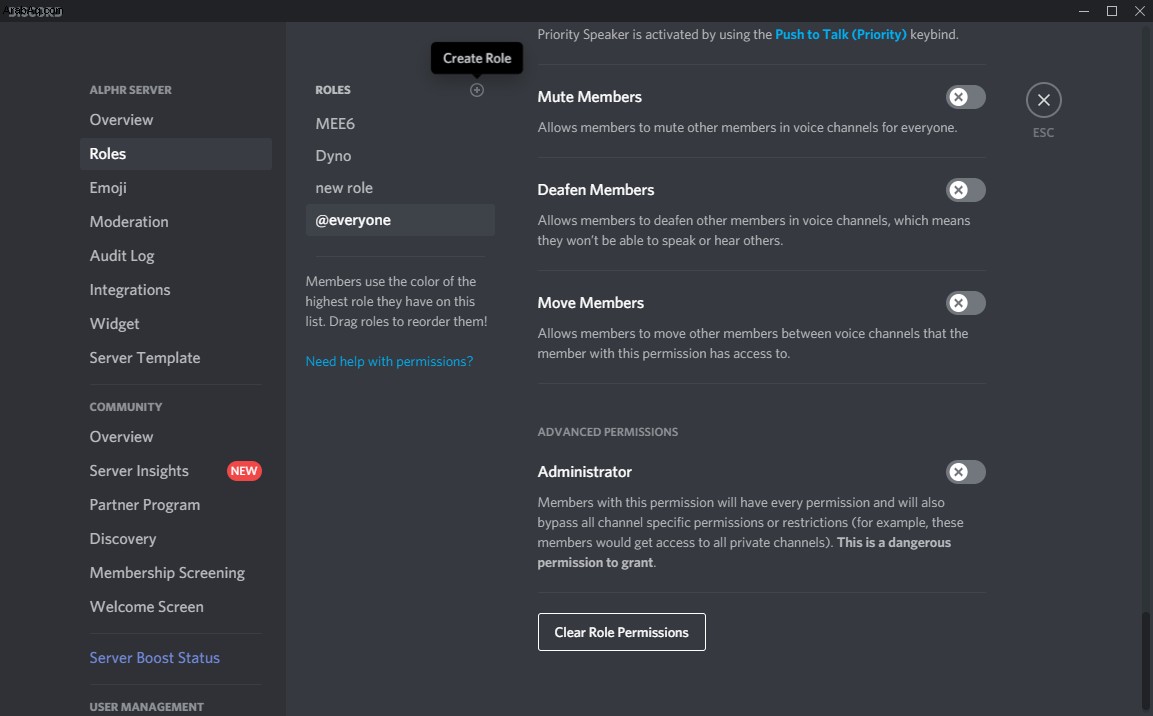Viewport: 1153px width, 716px height.
Task: Open the Membership Screening page
Action: [176, 573]
